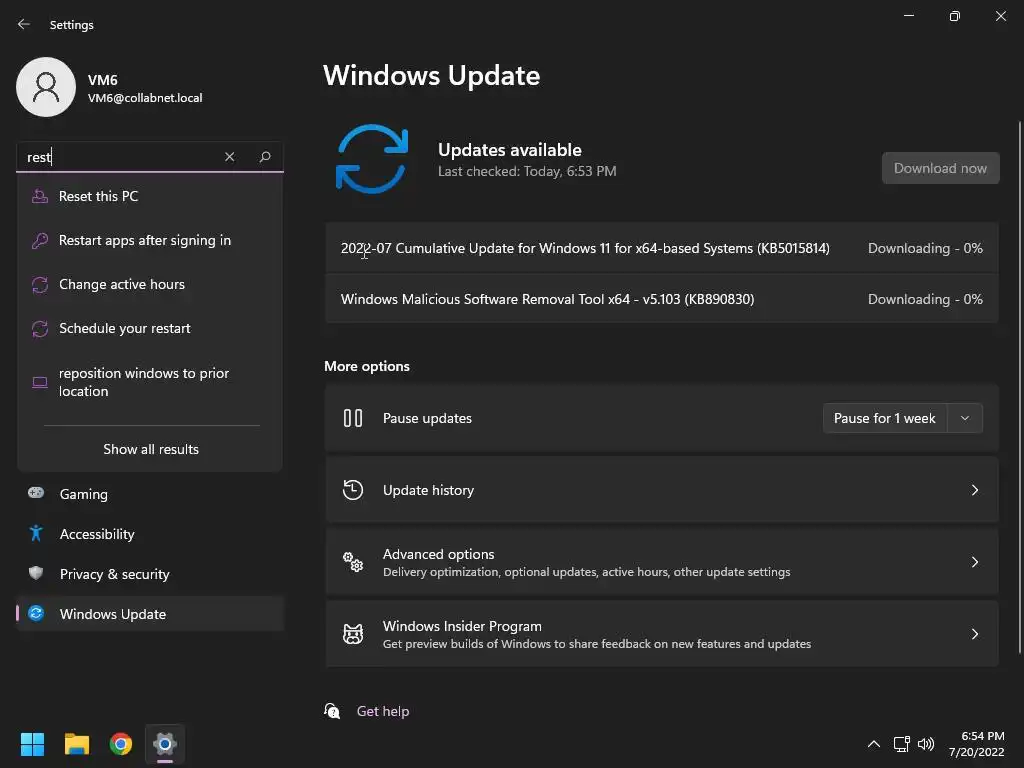
Task: Click the key icon beside Restart apps after signing in
Action: pyautogui.click(x=40, y=240)
